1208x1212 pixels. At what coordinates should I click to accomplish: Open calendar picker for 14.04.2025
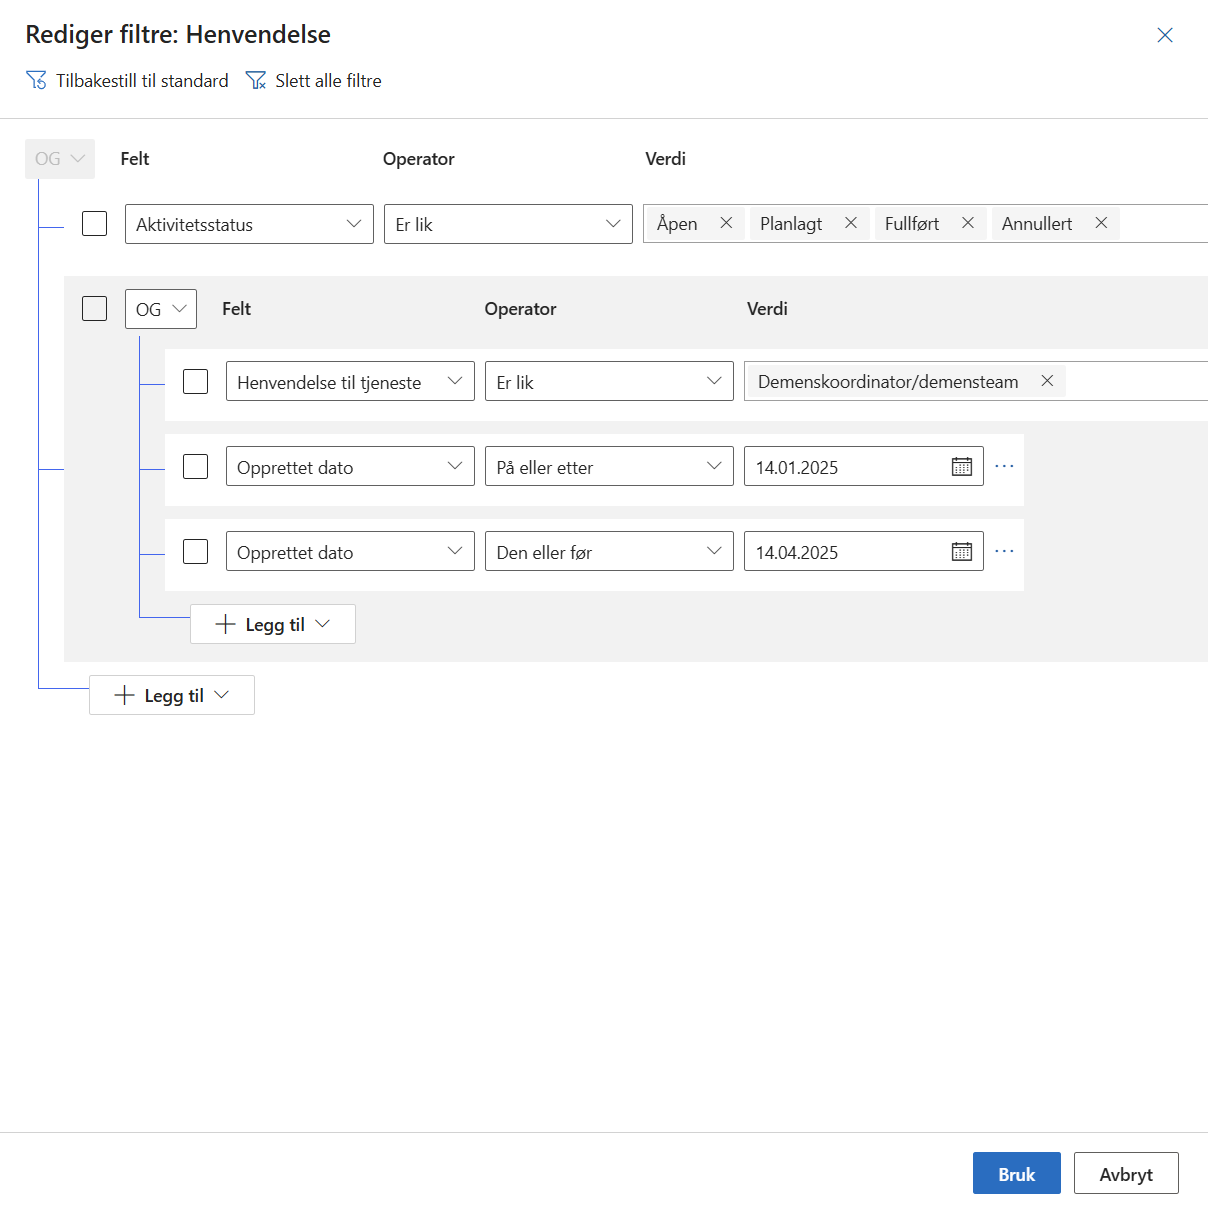tap(962, 552)
